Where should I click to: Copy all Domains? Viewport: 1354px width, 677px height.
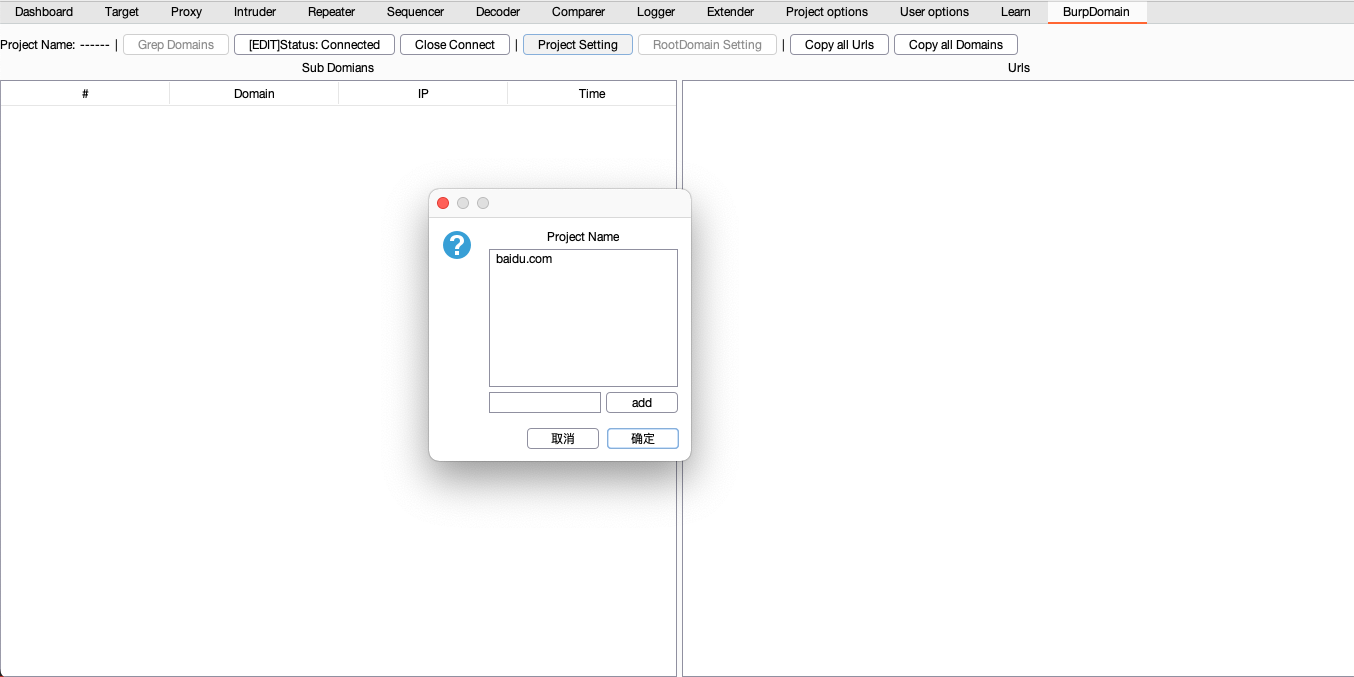tap(956, 45)
